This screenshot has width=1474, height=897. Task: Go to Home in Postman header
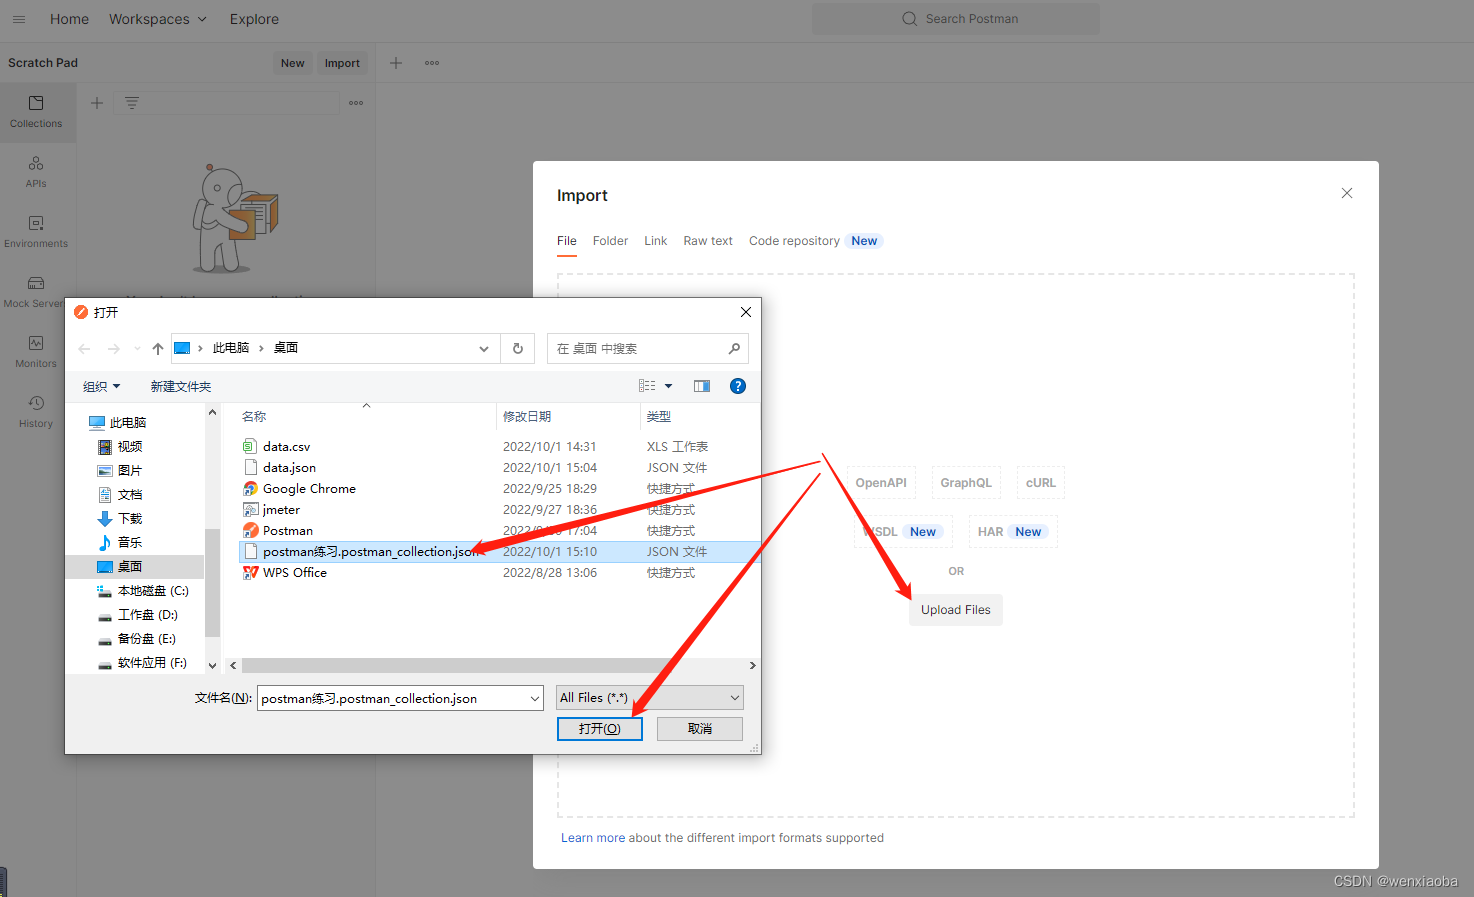[69, 19]
